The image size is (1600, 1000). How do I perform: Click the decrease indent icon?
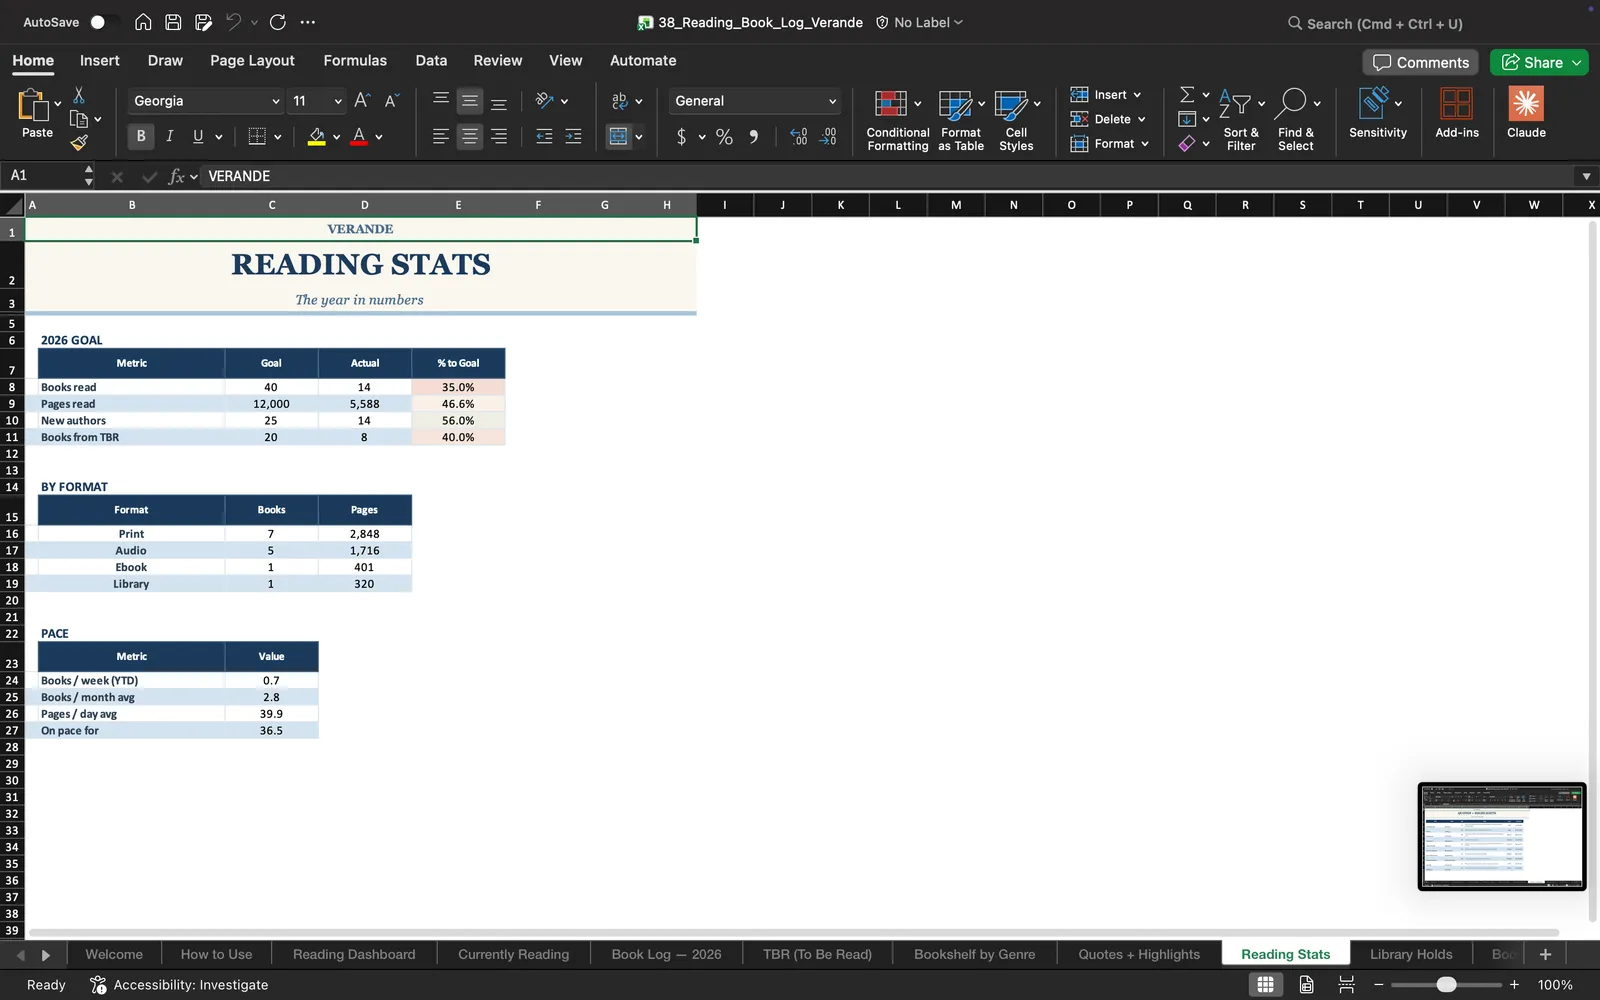pos(544,136)
